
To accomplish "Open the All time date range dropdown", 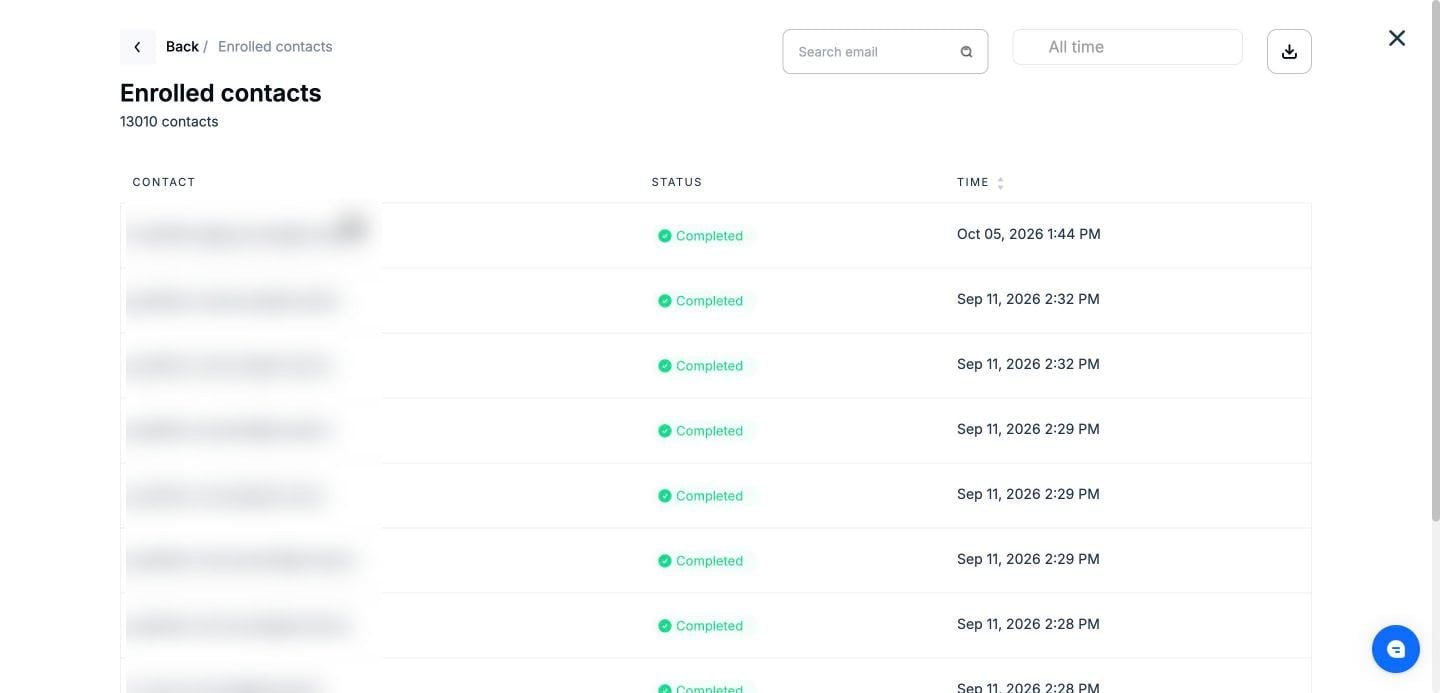I will pos(1127,47).
